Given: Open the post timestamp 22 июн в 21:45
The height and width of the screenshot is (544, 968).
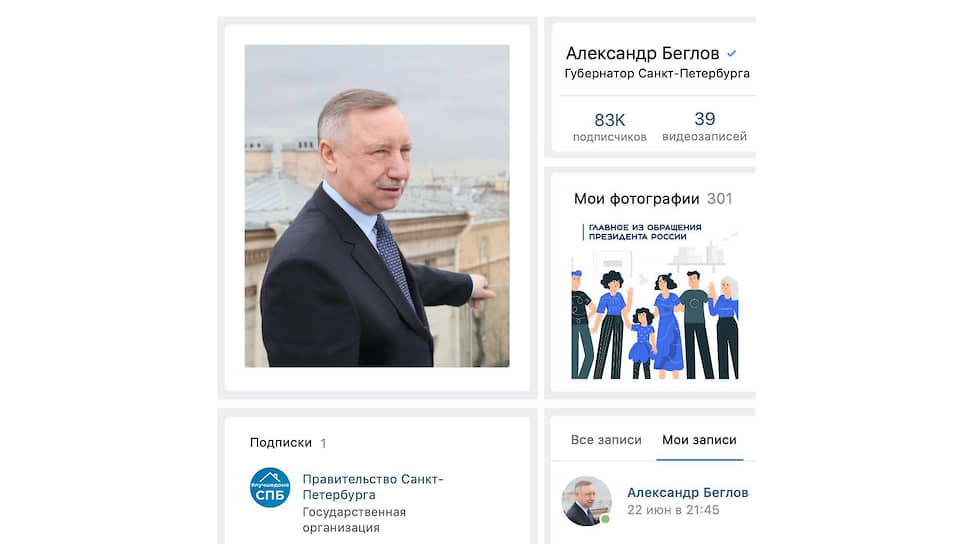Looking at the screenshot, I should point(673,510).
